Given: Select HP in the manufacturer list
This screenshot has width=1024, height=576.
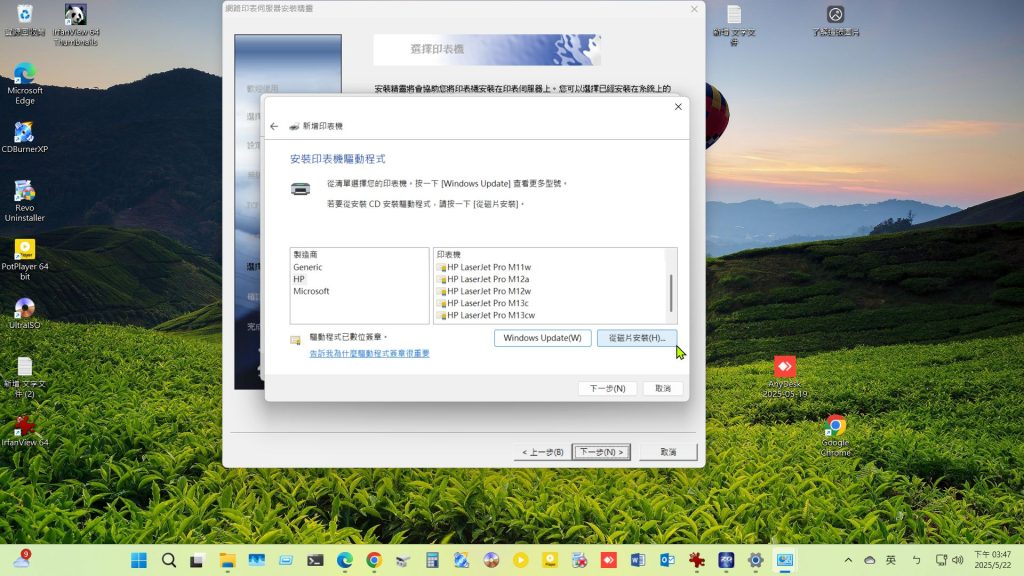Looking at the screenshot, I should pyautogui.click(x=299, y=280).
